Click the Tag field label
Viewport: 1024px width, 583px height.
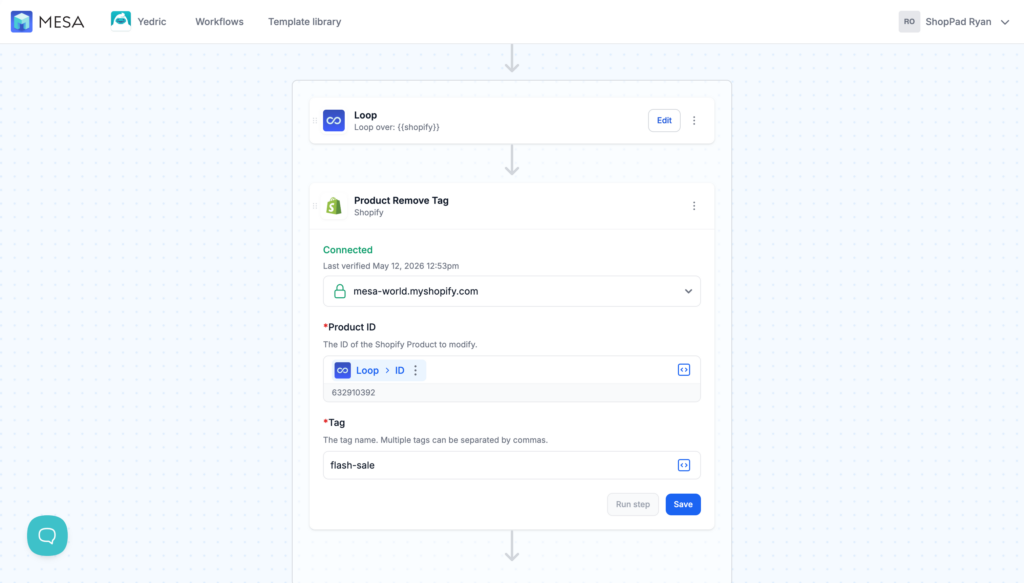coord(334,422)
